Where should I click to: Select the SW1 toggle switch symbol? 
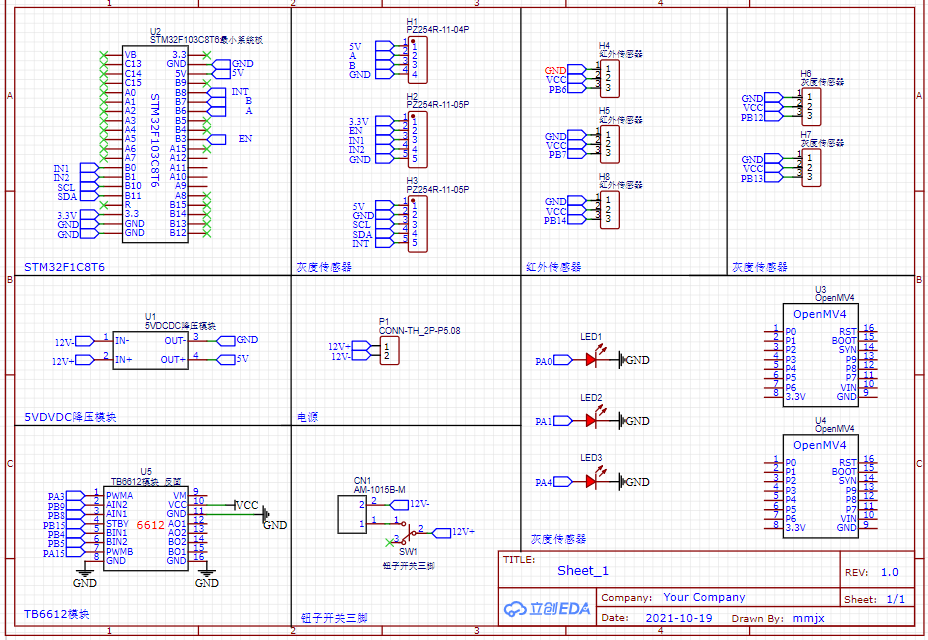coord(409,532)
